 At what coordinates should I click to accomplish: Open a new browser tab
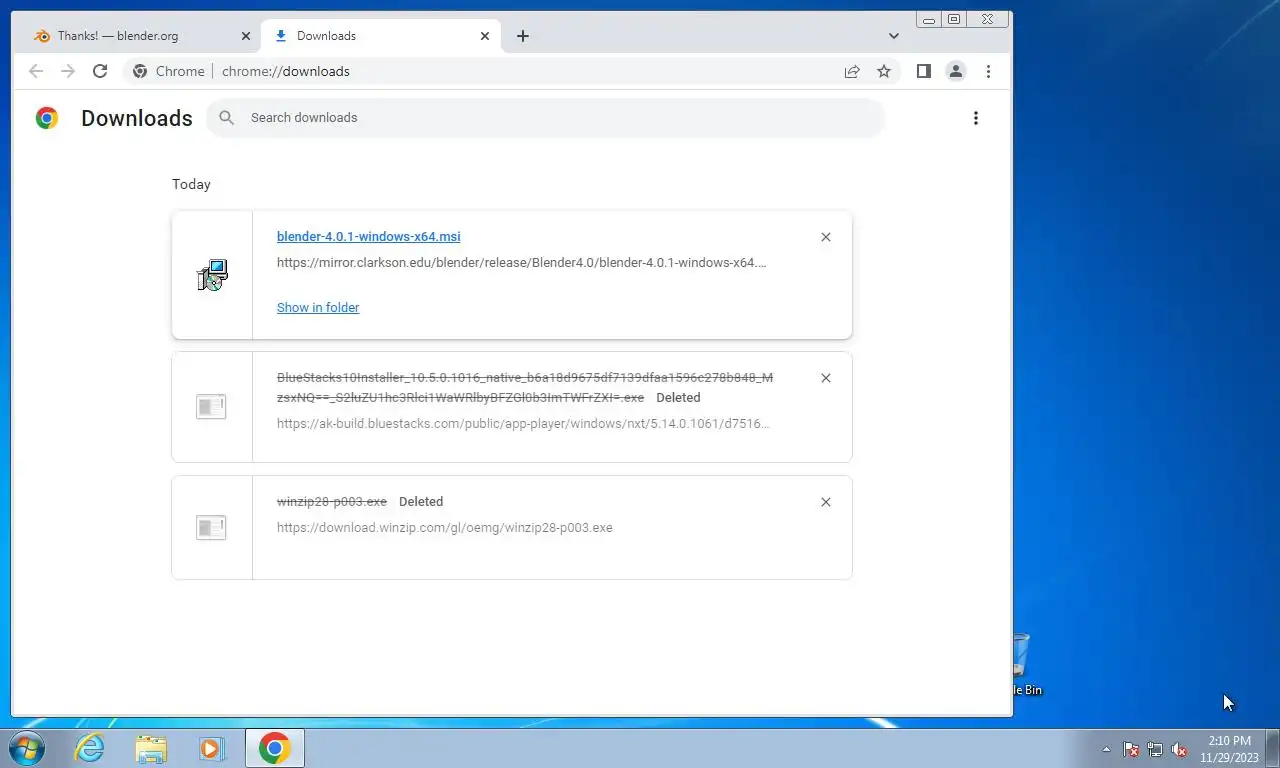point(523,36)
